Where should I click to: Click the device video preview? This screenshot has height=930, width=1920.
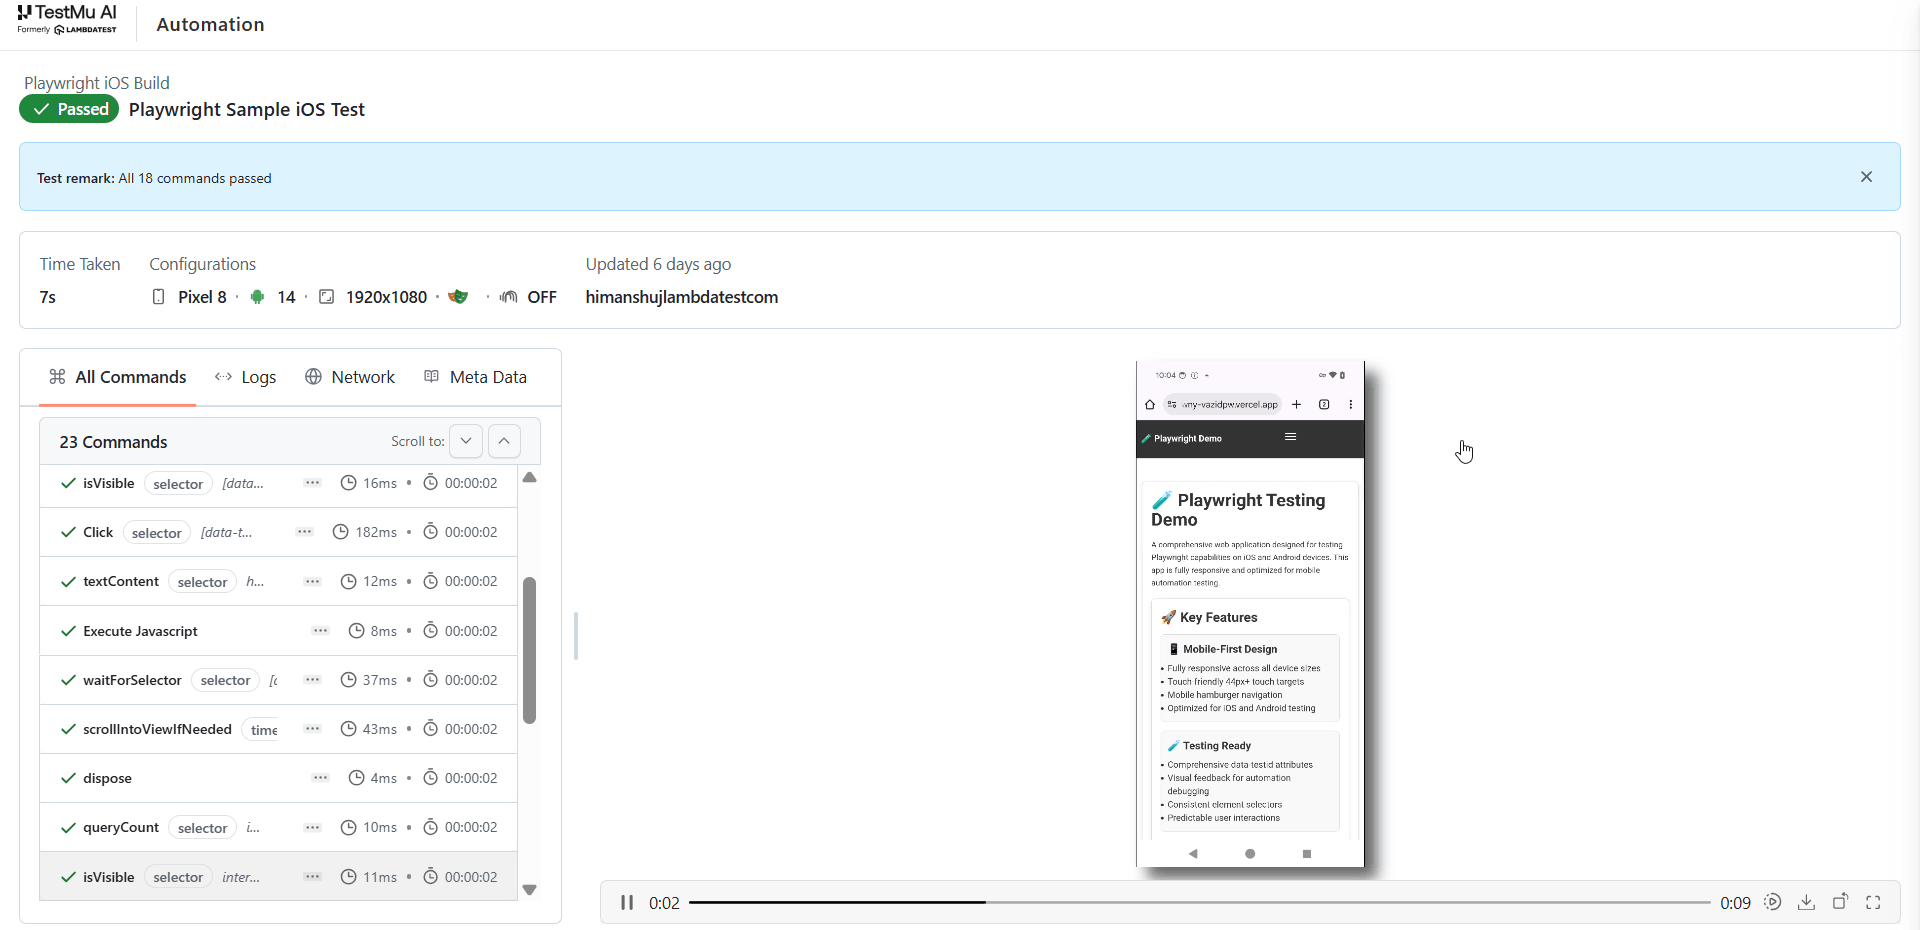1250,614
